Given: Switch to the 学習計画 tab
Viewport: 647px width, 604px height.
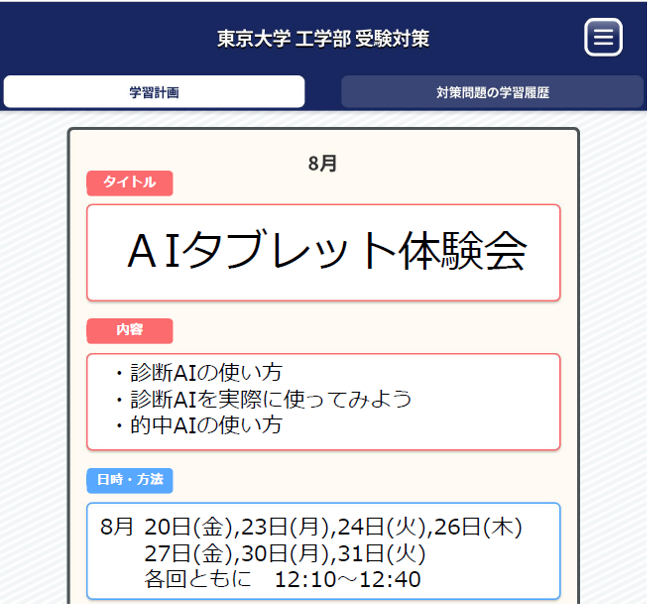Looking at the screenshot, I should click(x=154, y=92).
